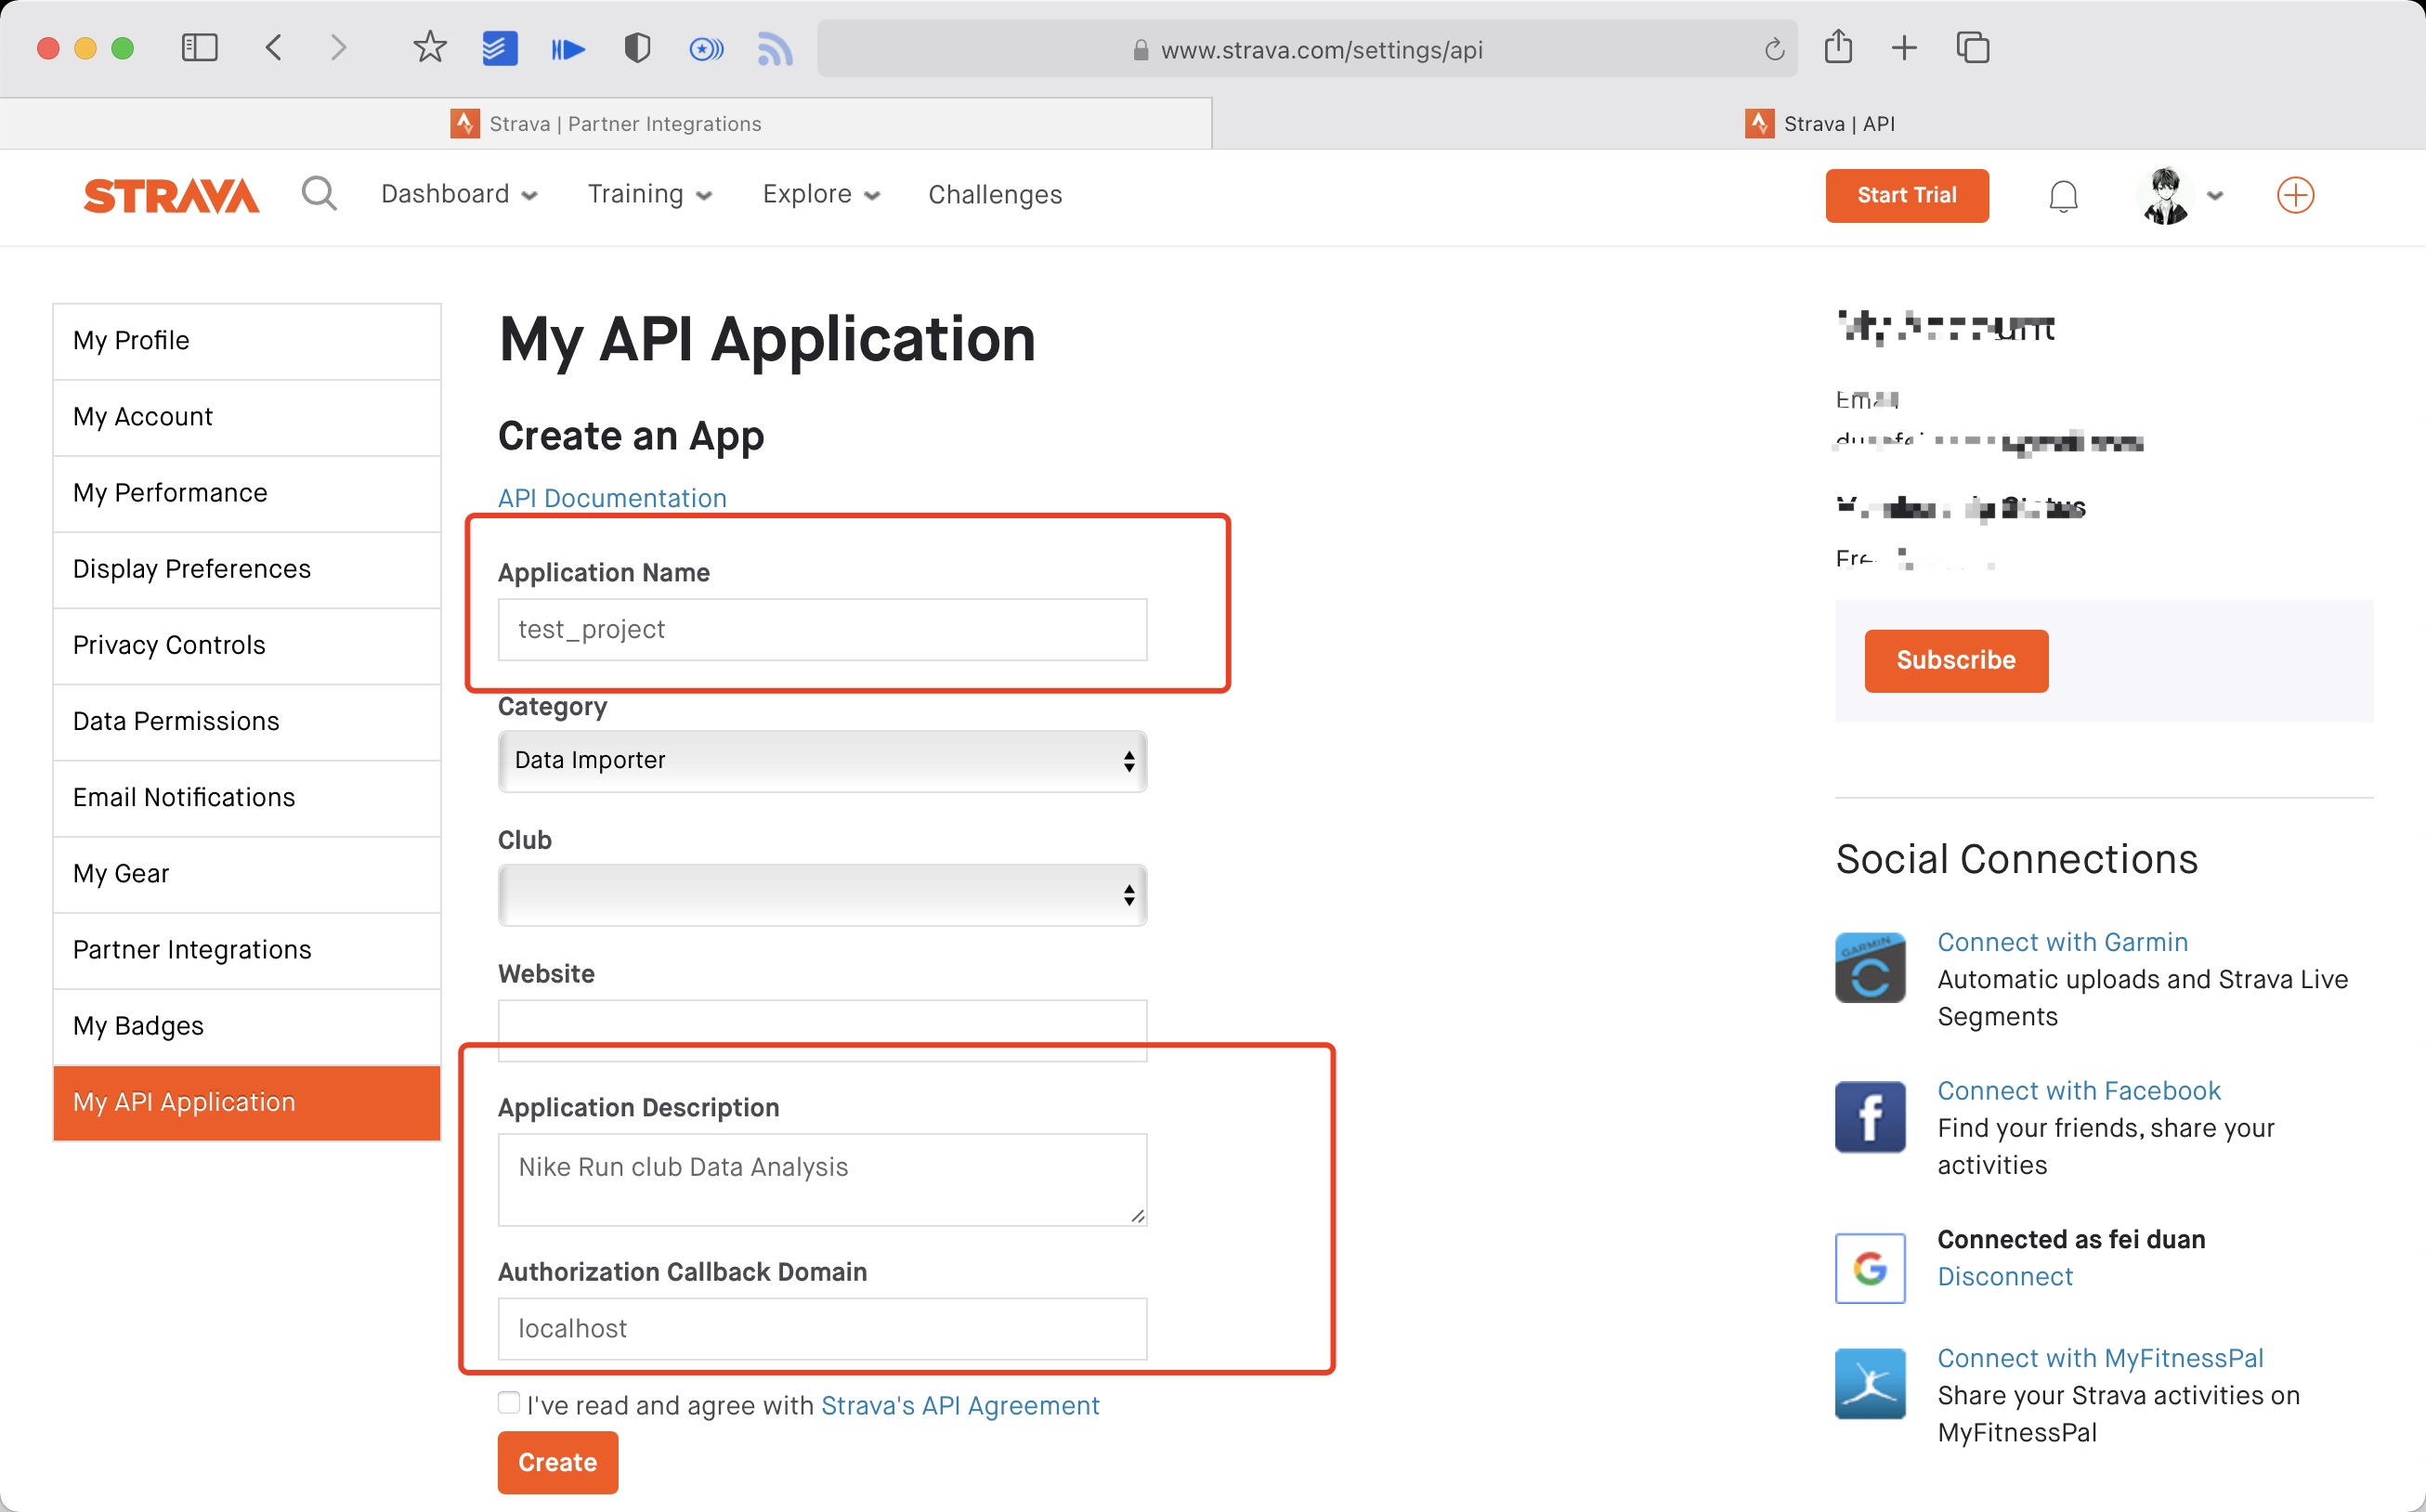This screenshot has height=1512, width=2426.
Task: Click the Start Trial button
Action: tap(1907, 195)
